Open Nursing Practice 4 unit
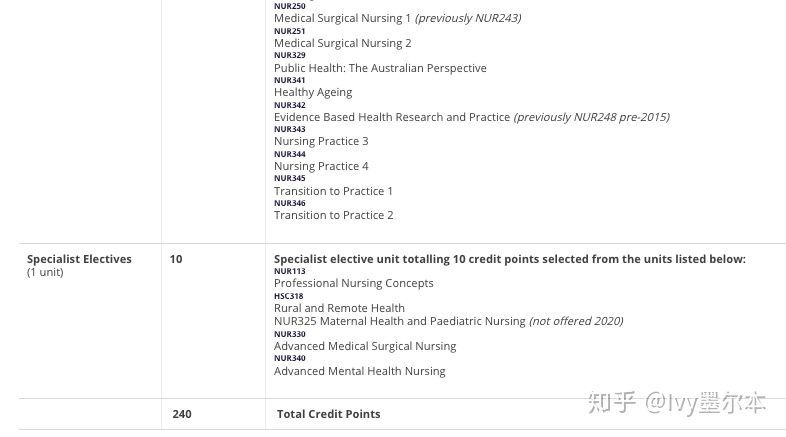The image size is (786, 437). click(x=321, y=166)
